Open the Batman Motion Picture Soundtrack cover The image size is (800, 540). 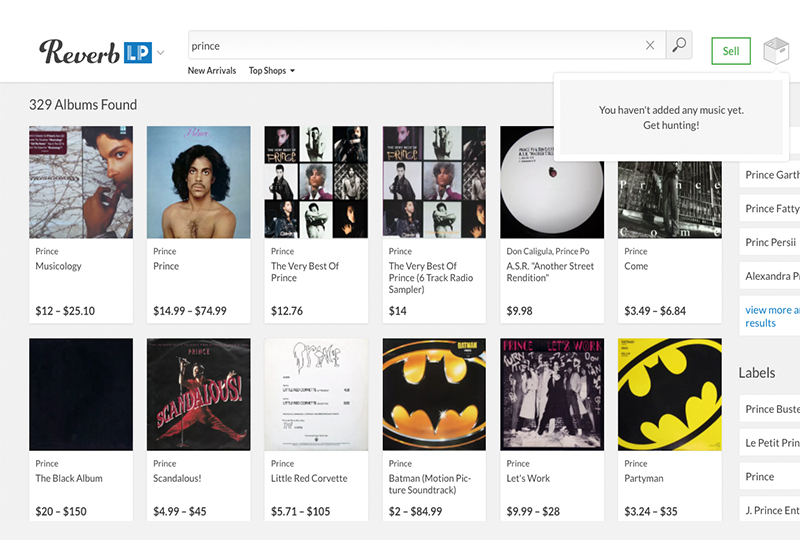coord(434,394)
